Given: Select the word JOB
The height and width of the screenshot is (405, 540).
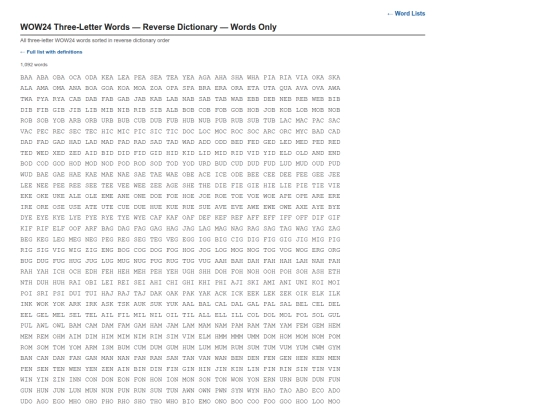Looking at the screenshot, I should tap(269, 110).
